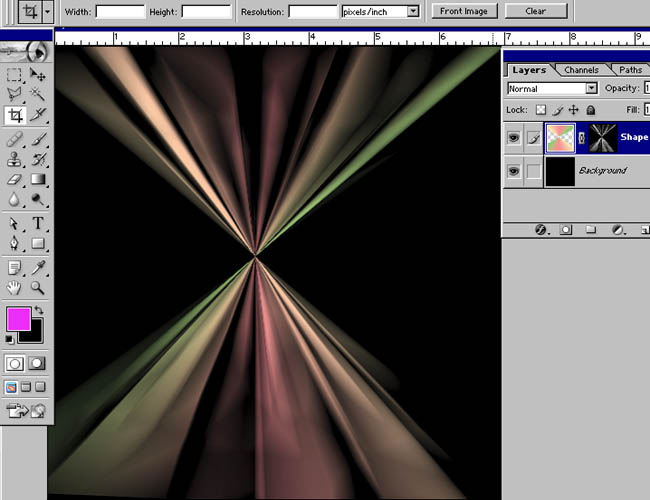The height and width of the screenshot is (500, 650).
Task: Add a layer style
Action: (x=541, y=230)
